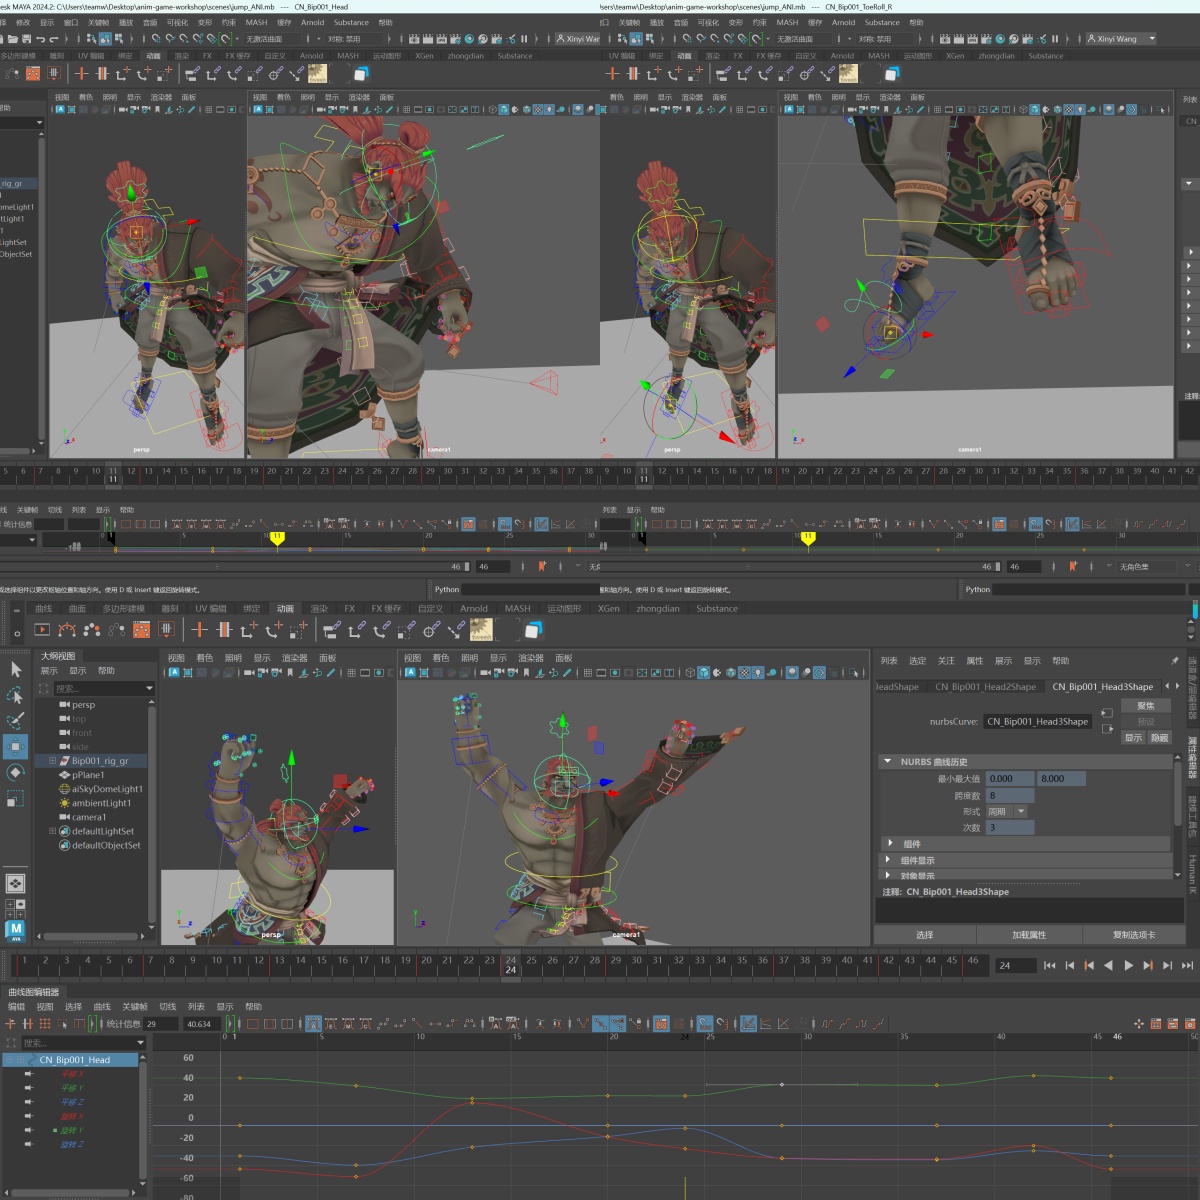Viewport: 1200px width, 1200px height.
Task: Open 关键帧 menu in left Maya window menubar
Action: click(x=98, y=22)
